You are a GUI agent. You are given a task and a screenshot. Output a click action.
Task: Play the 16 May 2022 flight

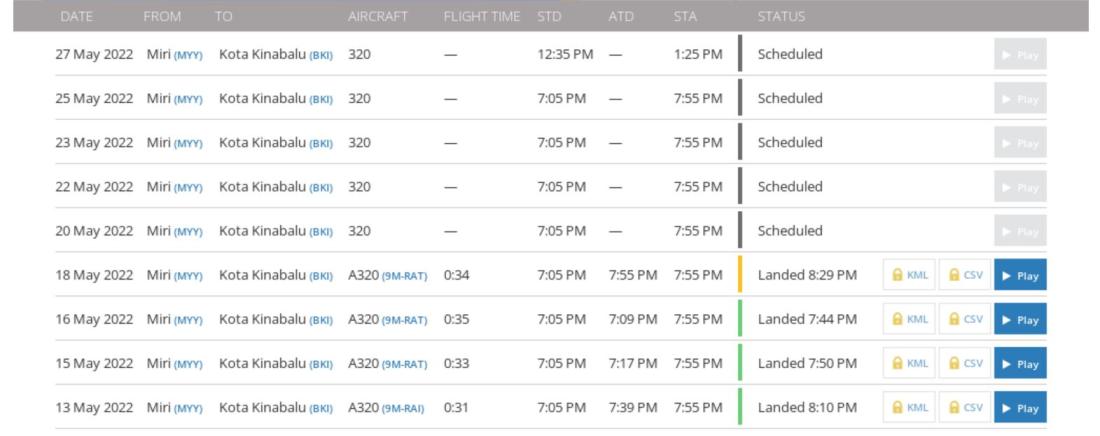point(1020,319)
